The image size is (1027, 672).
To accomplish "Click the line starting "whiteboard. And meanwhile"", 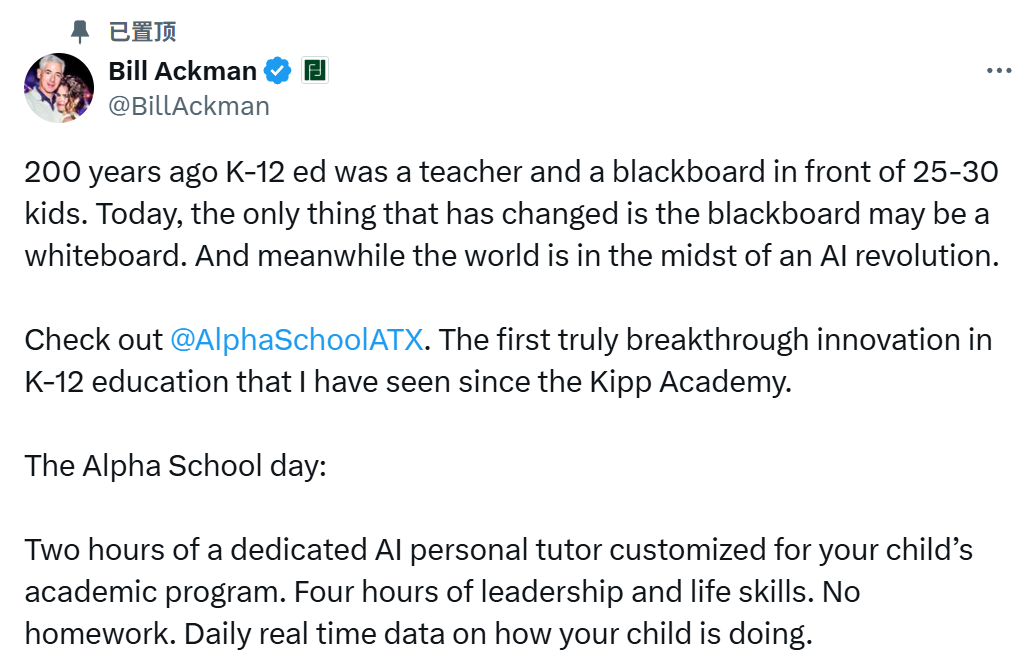I will (x=511, y=255).
